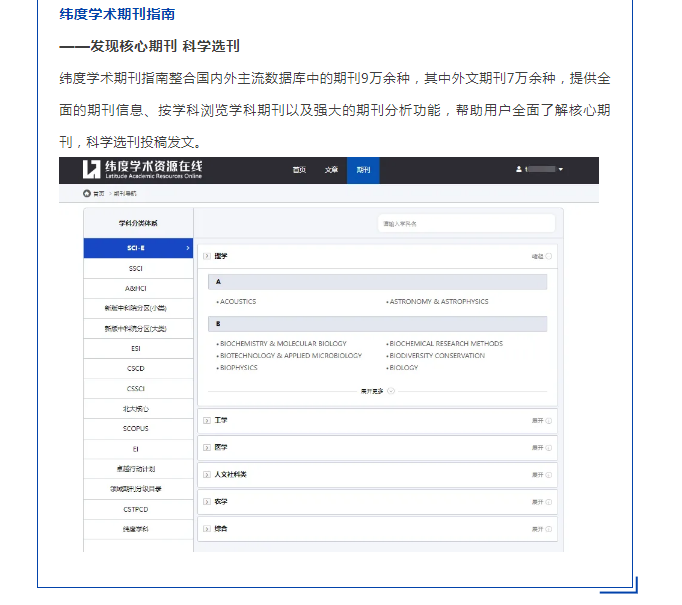
Task: Expand more subjects with 展开更多
Action: [377, 391]
